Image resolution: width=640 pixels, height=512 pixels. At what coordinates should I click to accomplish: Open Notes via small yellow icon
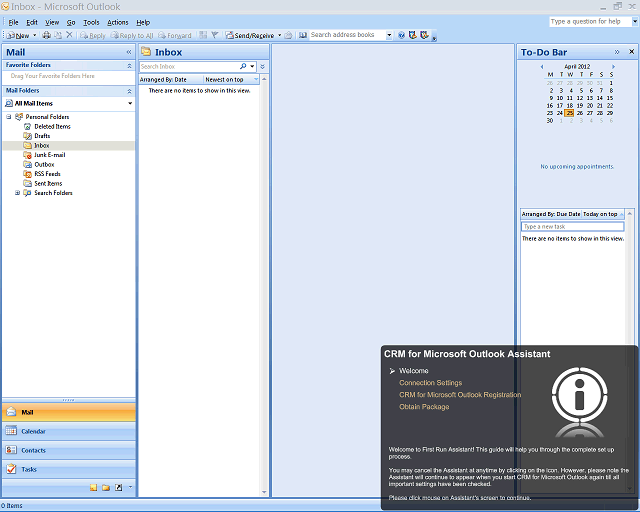93,488
